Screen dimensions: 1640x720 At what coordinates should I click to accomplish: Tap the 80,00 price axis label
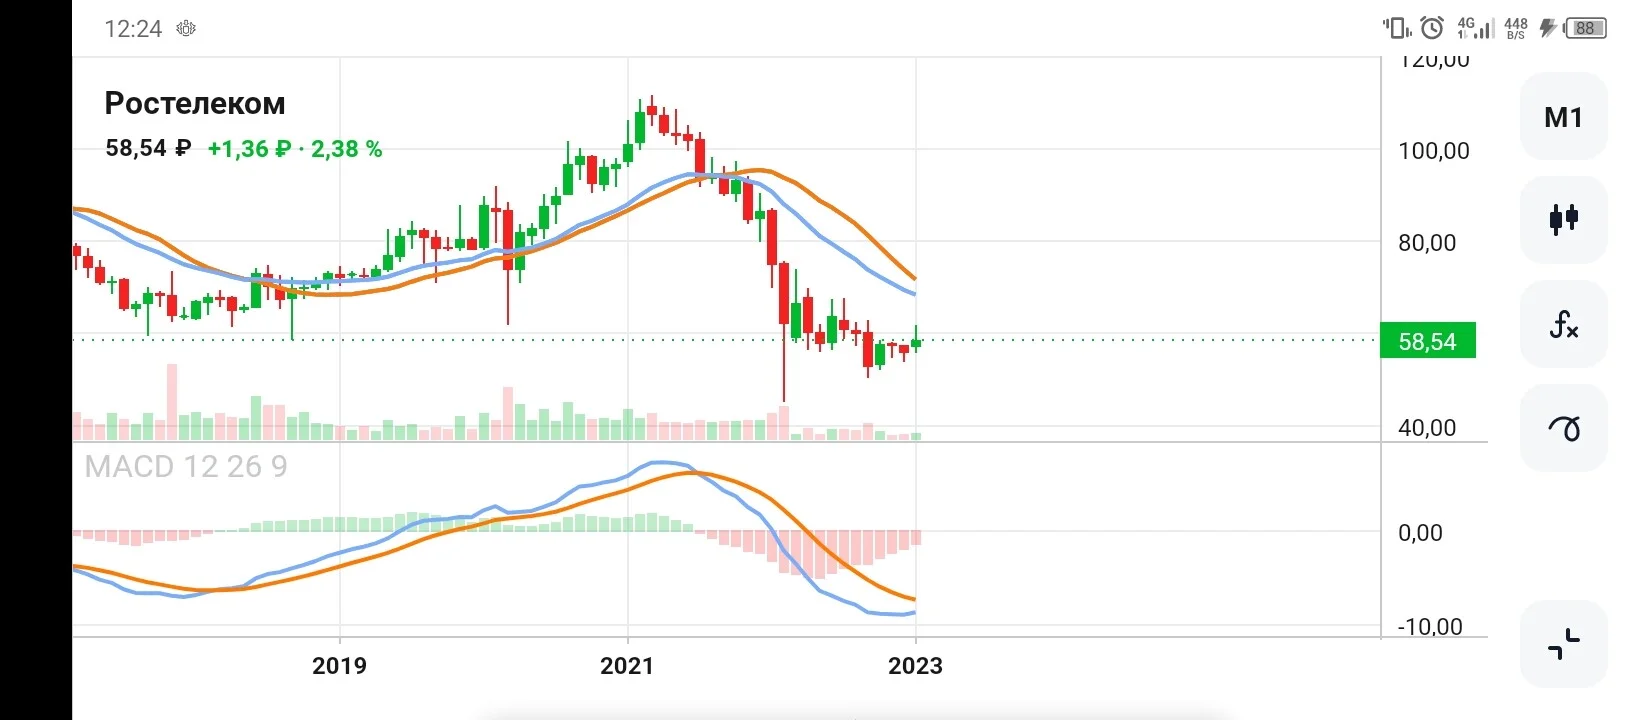point(1427,242)
